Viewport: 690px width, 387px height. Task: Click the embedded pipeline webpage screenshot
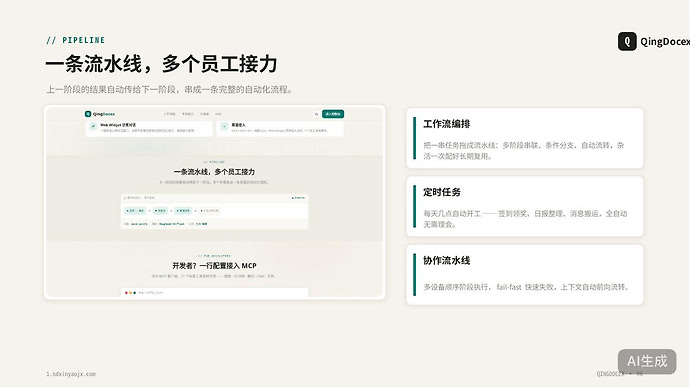[x=215, y=203]
